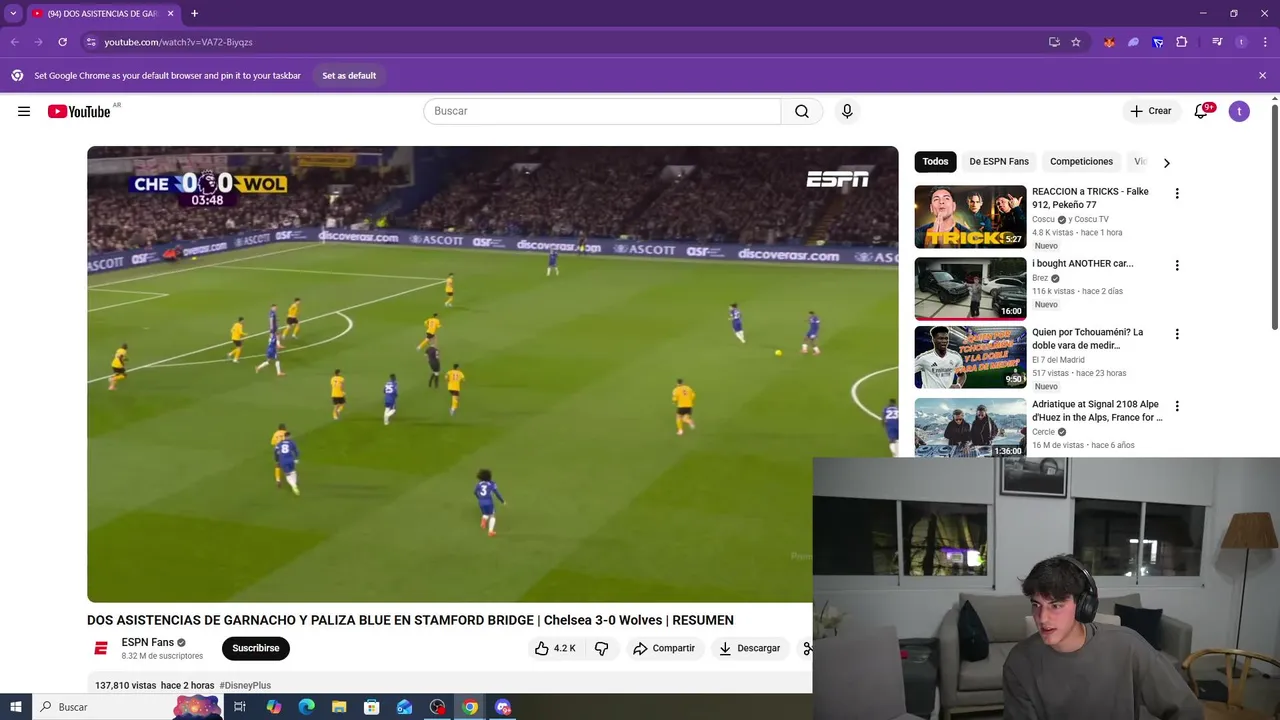Open the Chrome three-dot menu
Screen dimensions: 1280x720
pos(1264,42)
